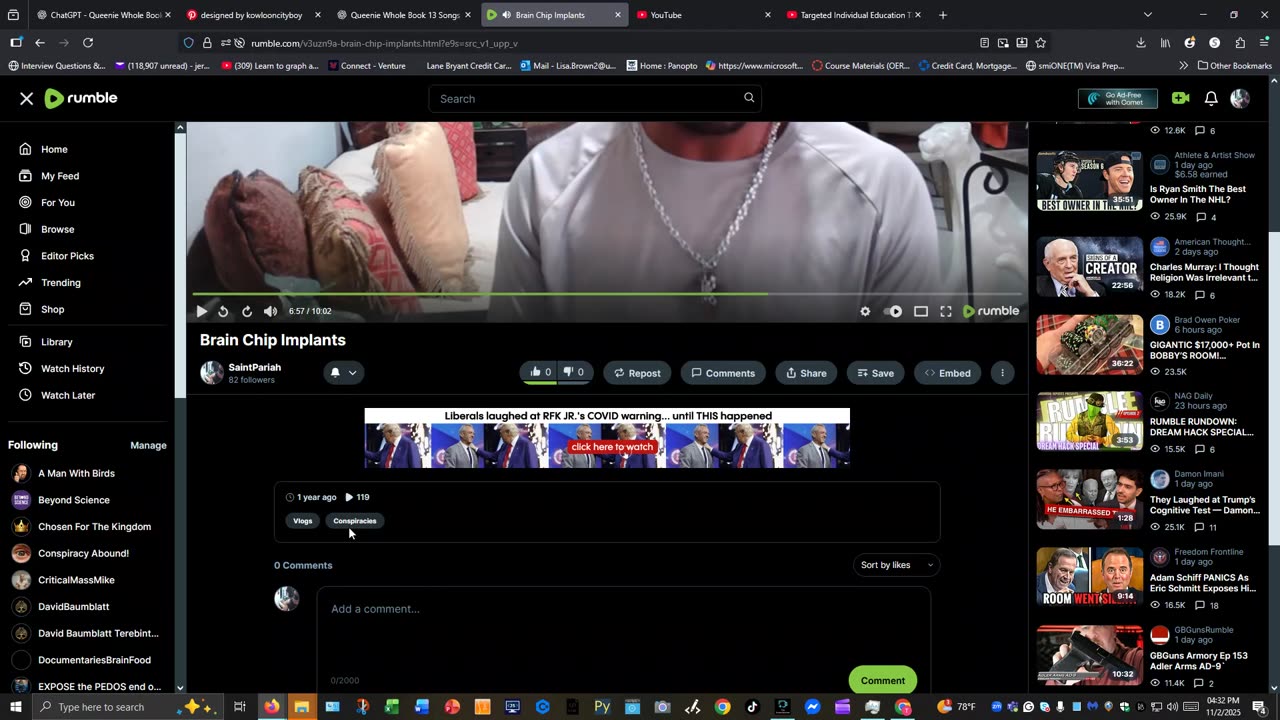Close the Brain Chip Implants browser tab
1280x720 pixels.
[617, 15]
